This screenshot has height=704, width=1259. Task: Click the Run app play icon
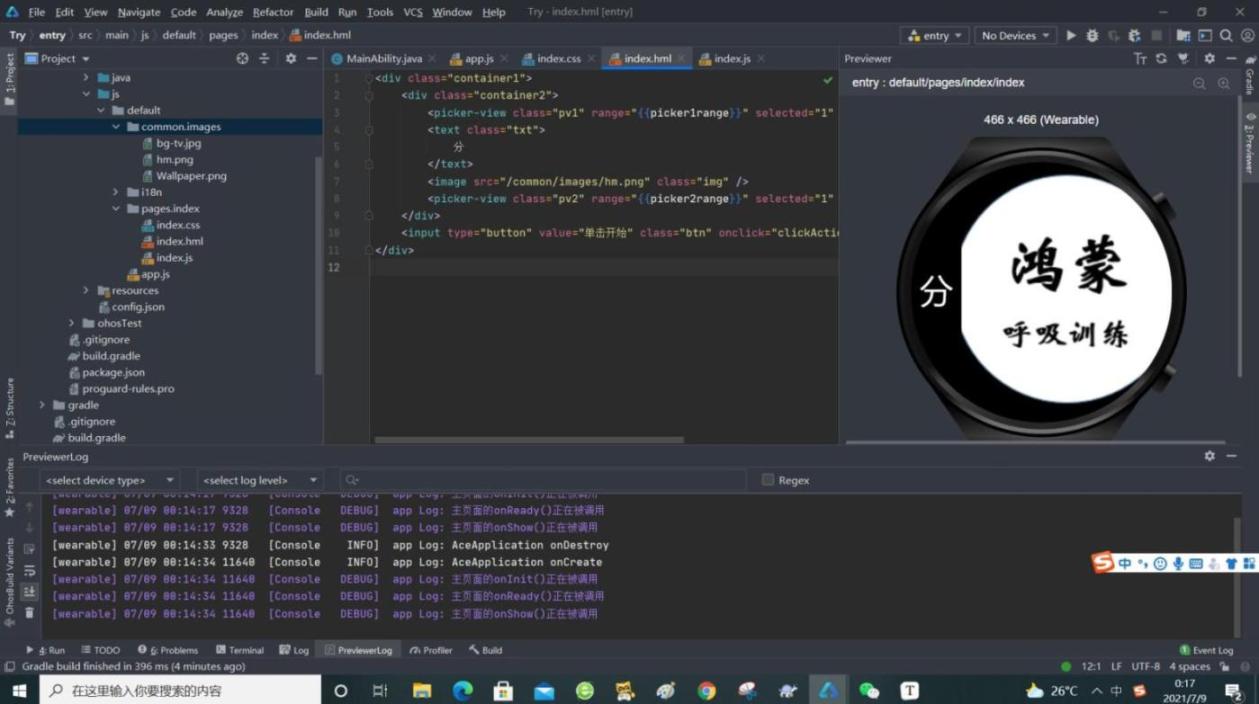(1071, 35)
